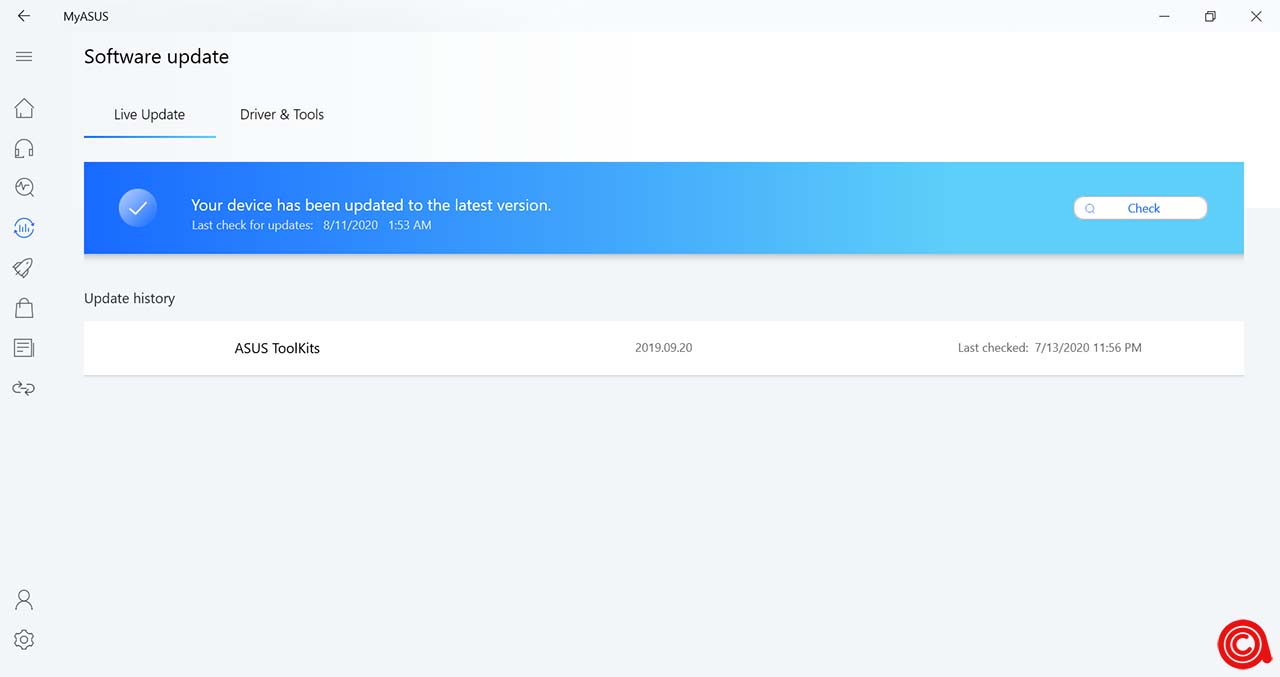The height and width of the screenshot is (677, 1280).
Task: Open the System Diagnosis icon
Action: point(24,187)
